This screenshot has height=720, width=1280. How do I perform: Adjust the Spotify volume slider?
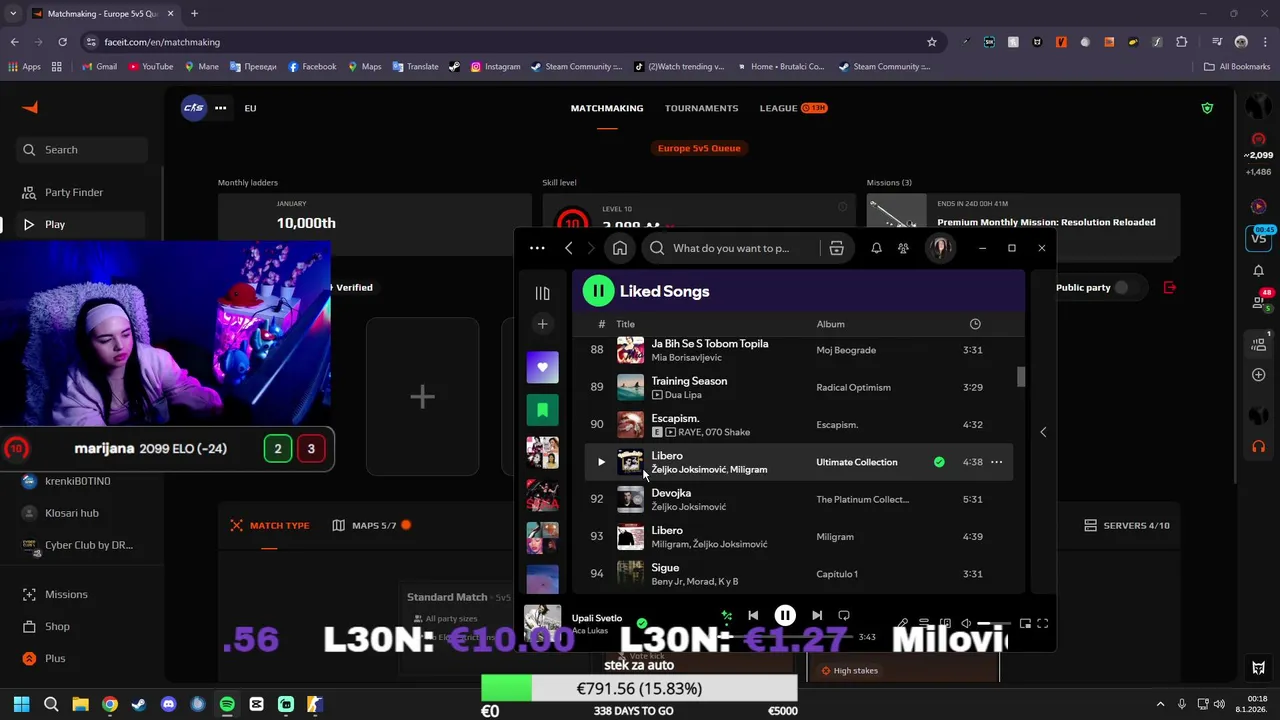point(992,623)
